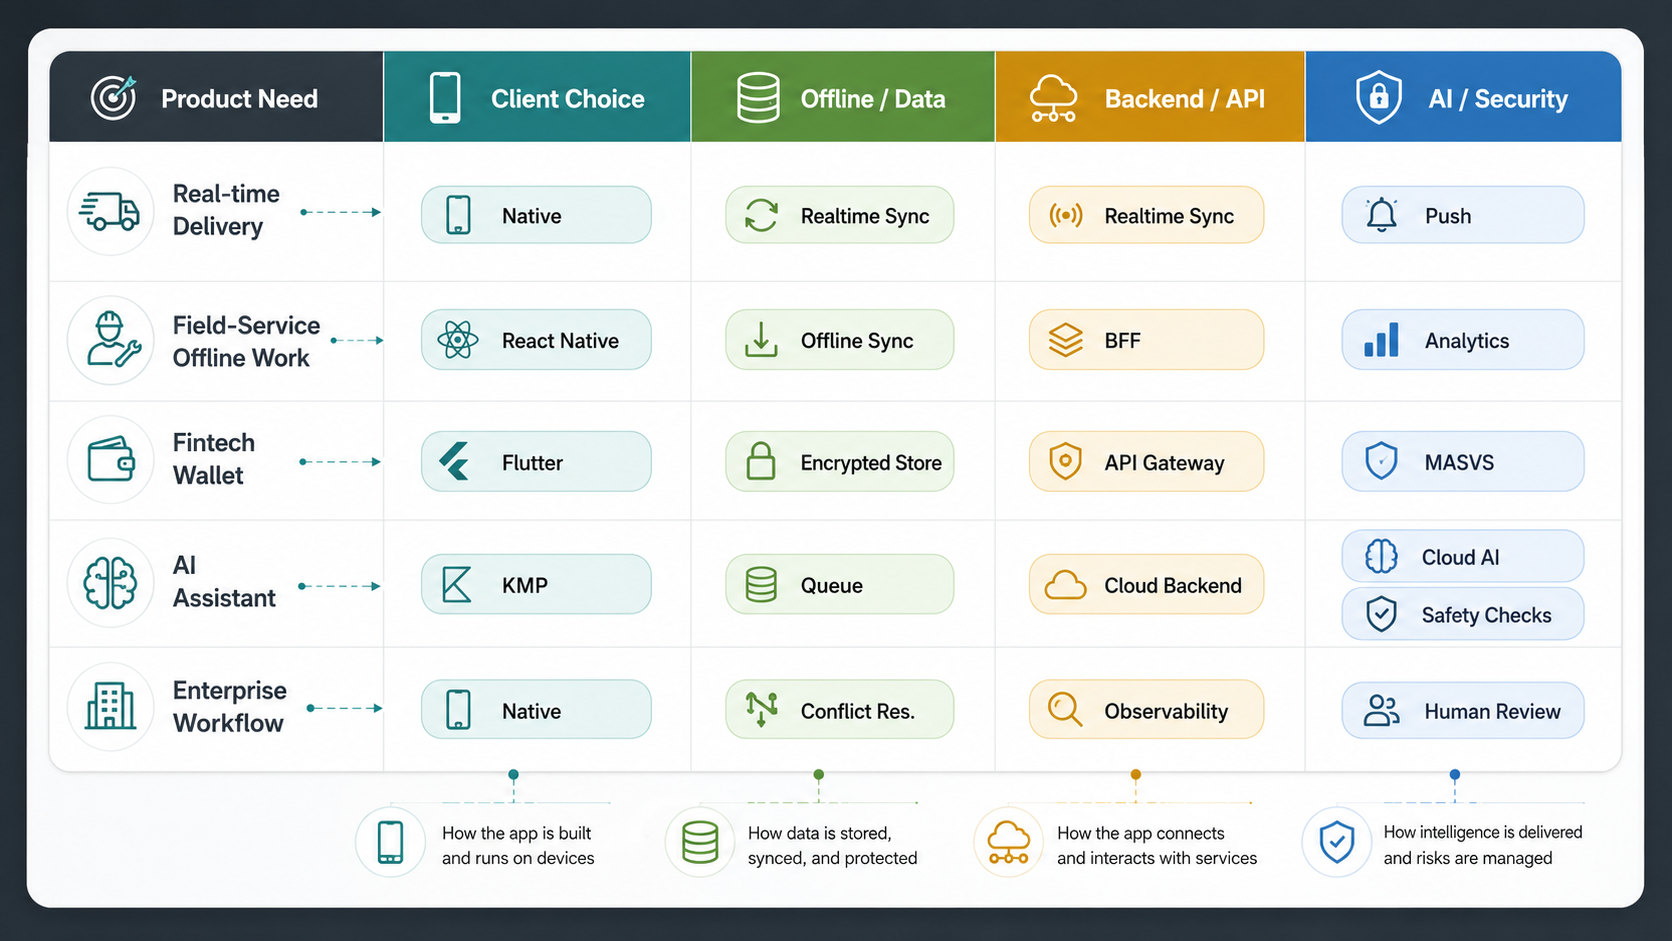Click the Flutter logo icon
Viewport: 1672px width, 941px height.
(456, 462)
